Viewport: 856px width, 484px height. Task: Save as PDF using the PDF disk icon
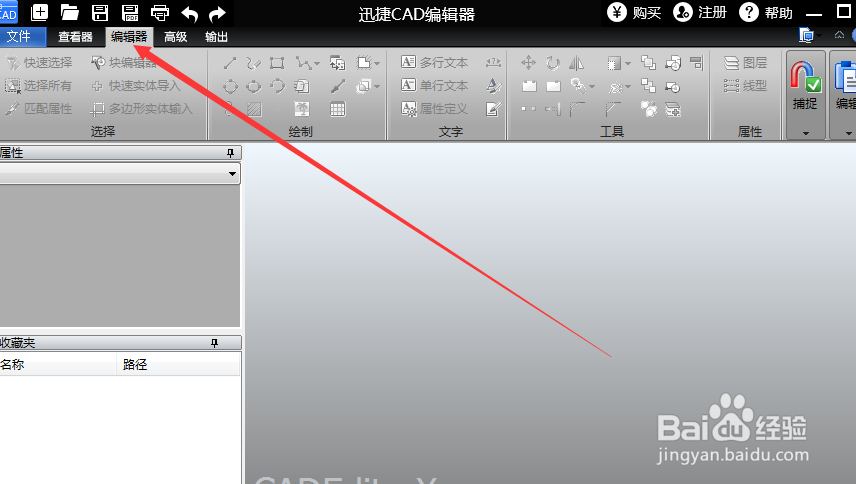coord(130,12)
